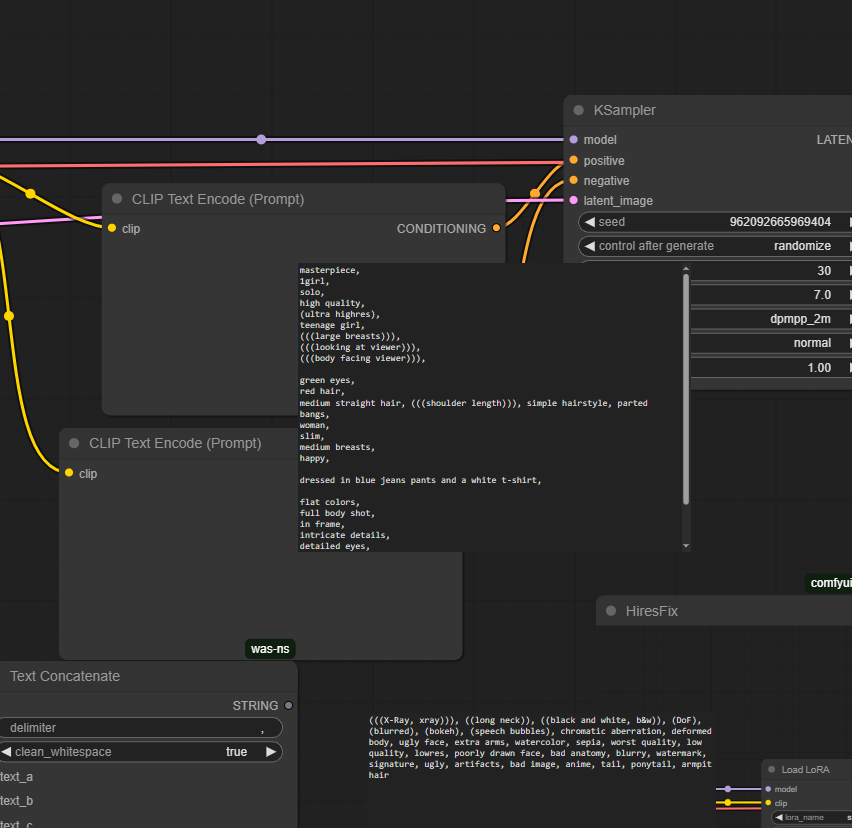
Task: Click the yellow dot on Load LoRA clip wire
Action: tap(728, 802)
